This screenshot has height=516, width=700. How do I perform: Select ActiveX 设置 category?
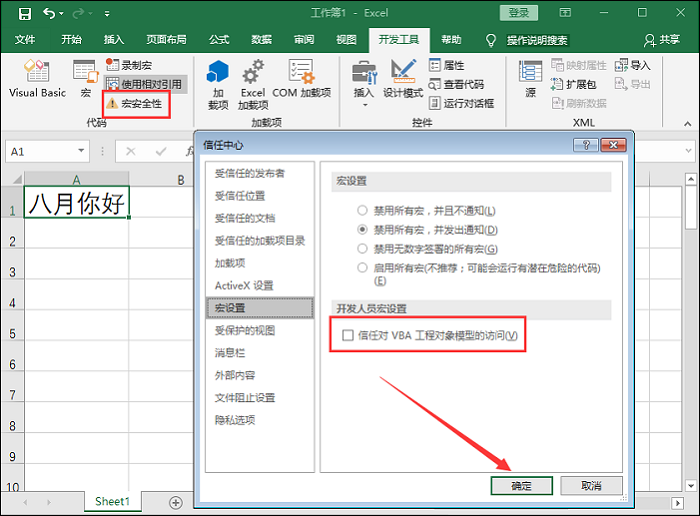pyautogui.click(x=260, y=285)
